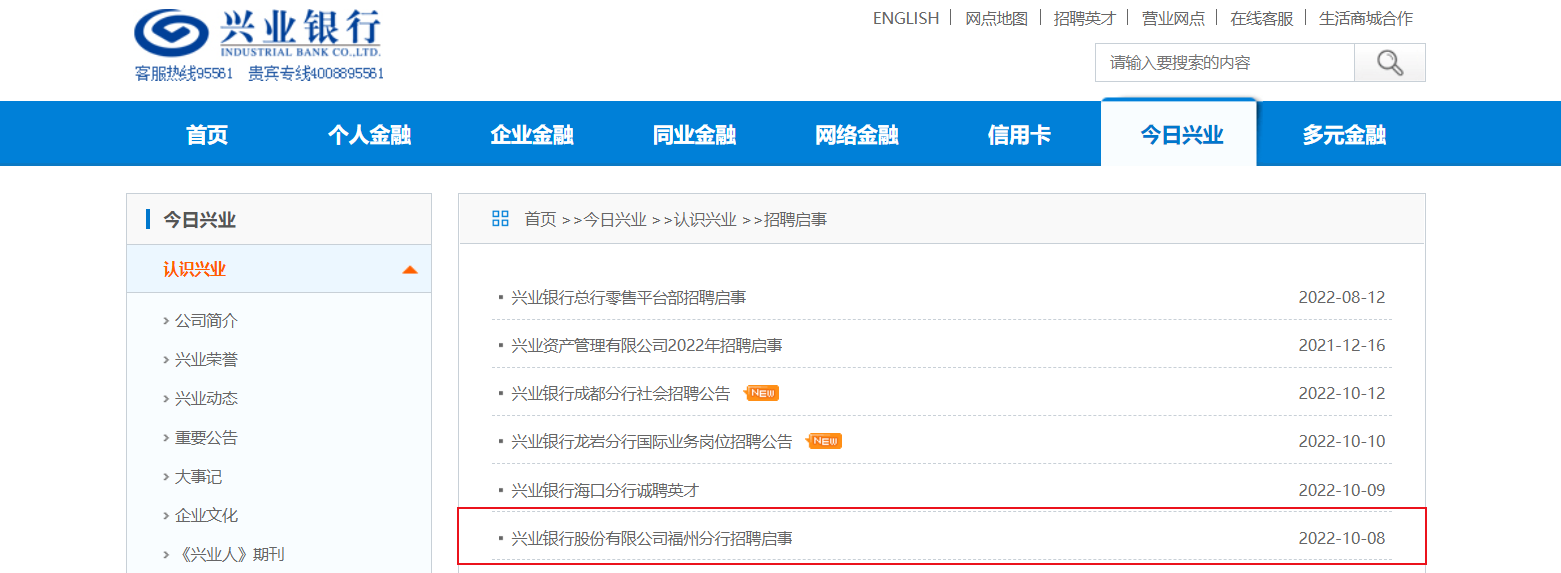1561x573 pixels.
Task: Go to 首页 navigation tab
Action: click(207, 135)
